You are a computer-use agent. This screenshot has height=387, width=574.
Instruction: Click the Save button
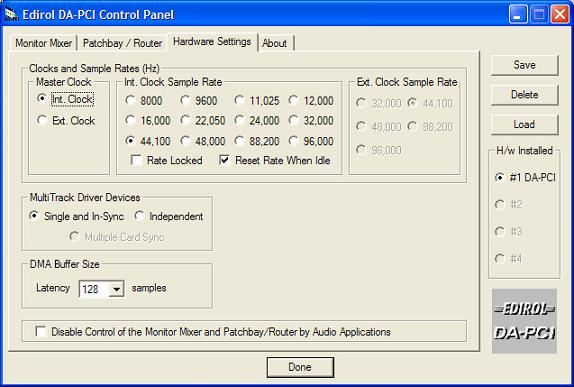pos(524,65)
